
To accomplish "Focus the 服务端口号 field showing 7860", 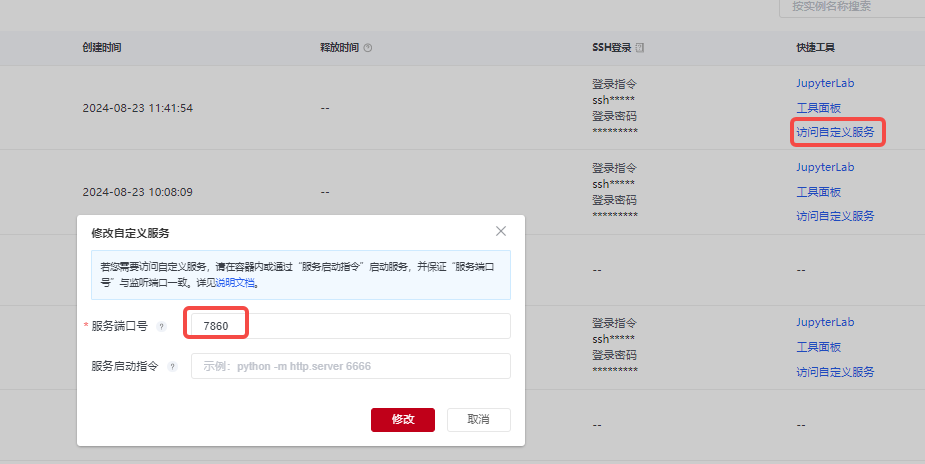I will click(350, 326).
